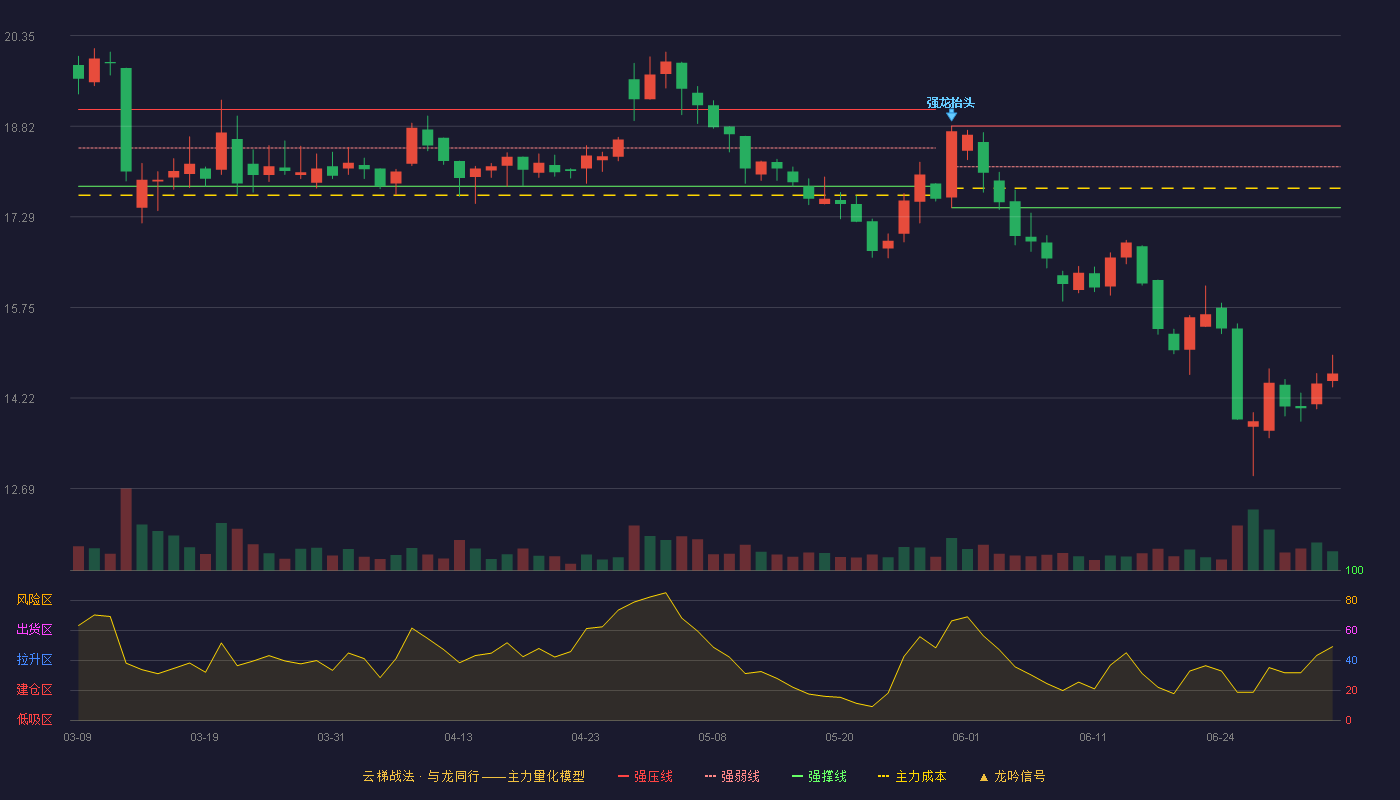Click the 15.75 price axis label
The image size is (1400, 800).
(19, 309)
